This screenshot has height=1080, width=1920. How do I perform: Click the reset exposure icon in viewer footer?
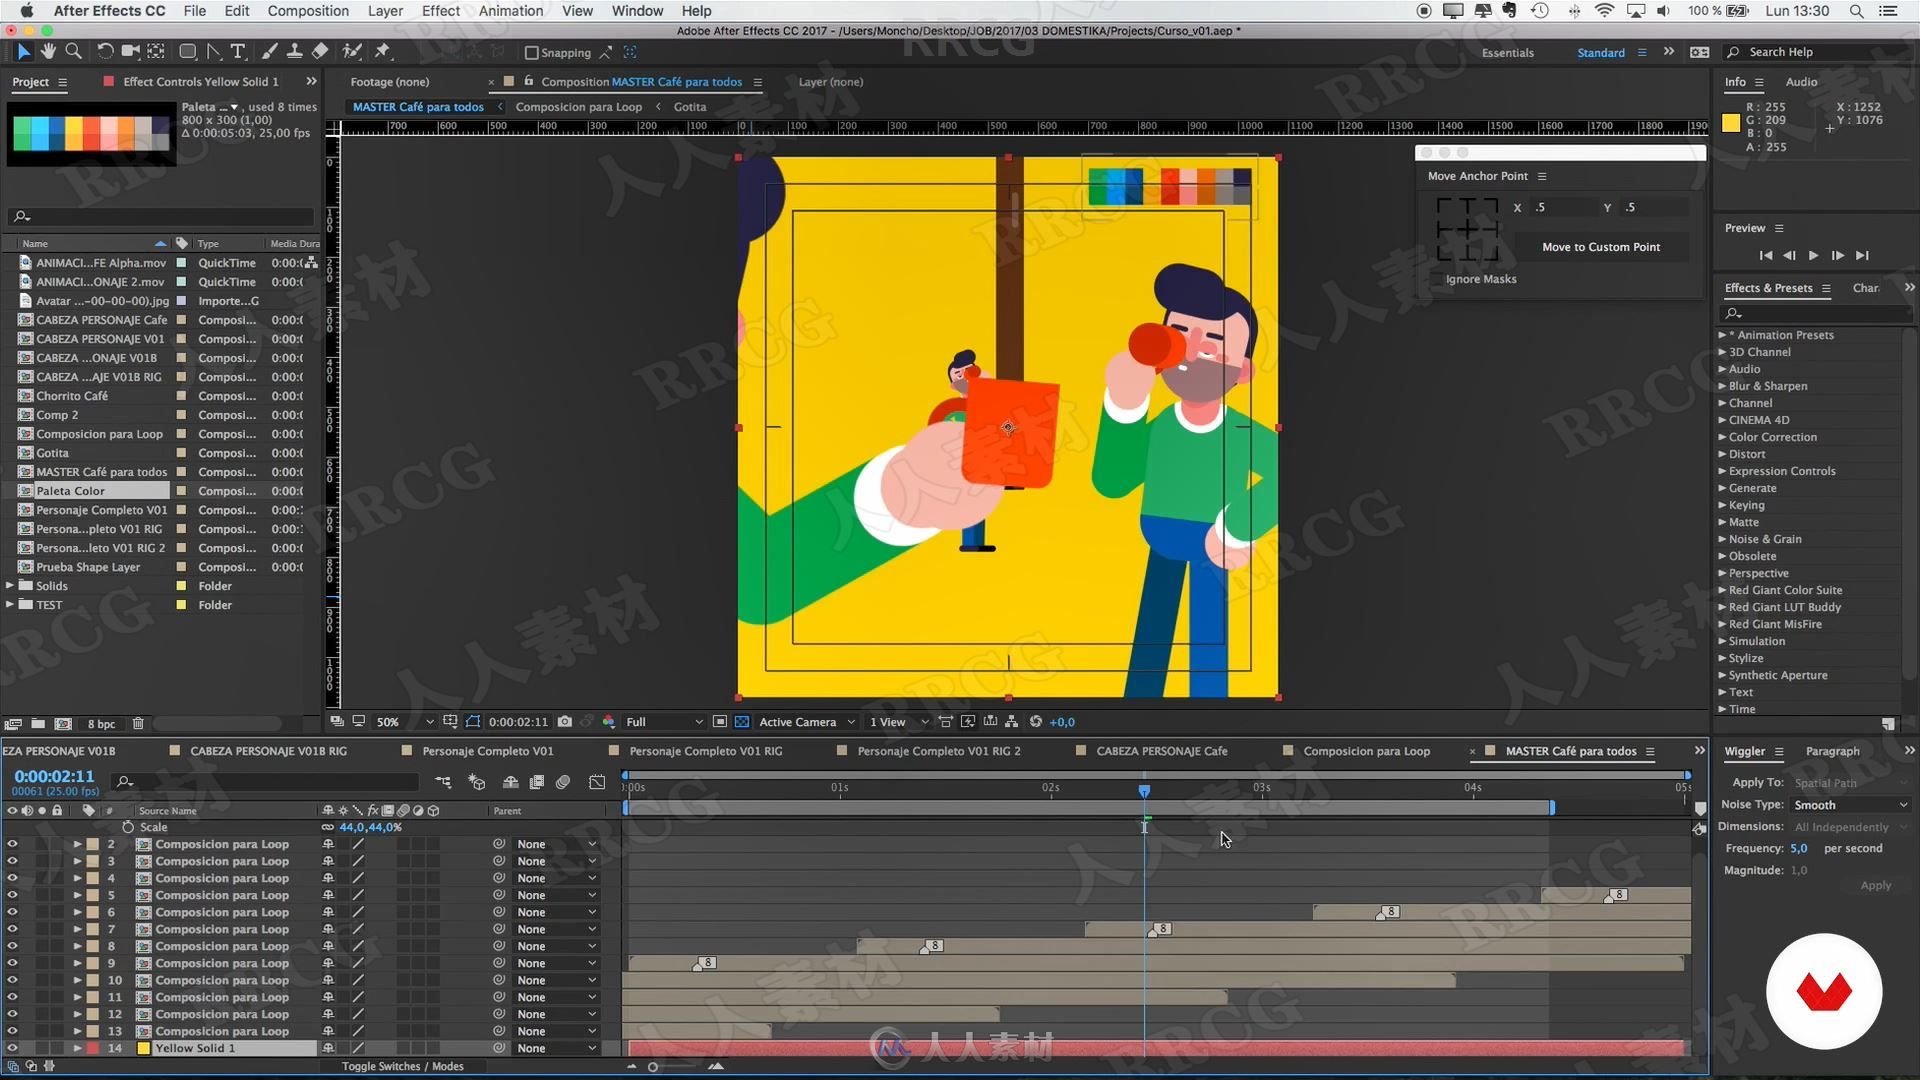(1036, 721)
